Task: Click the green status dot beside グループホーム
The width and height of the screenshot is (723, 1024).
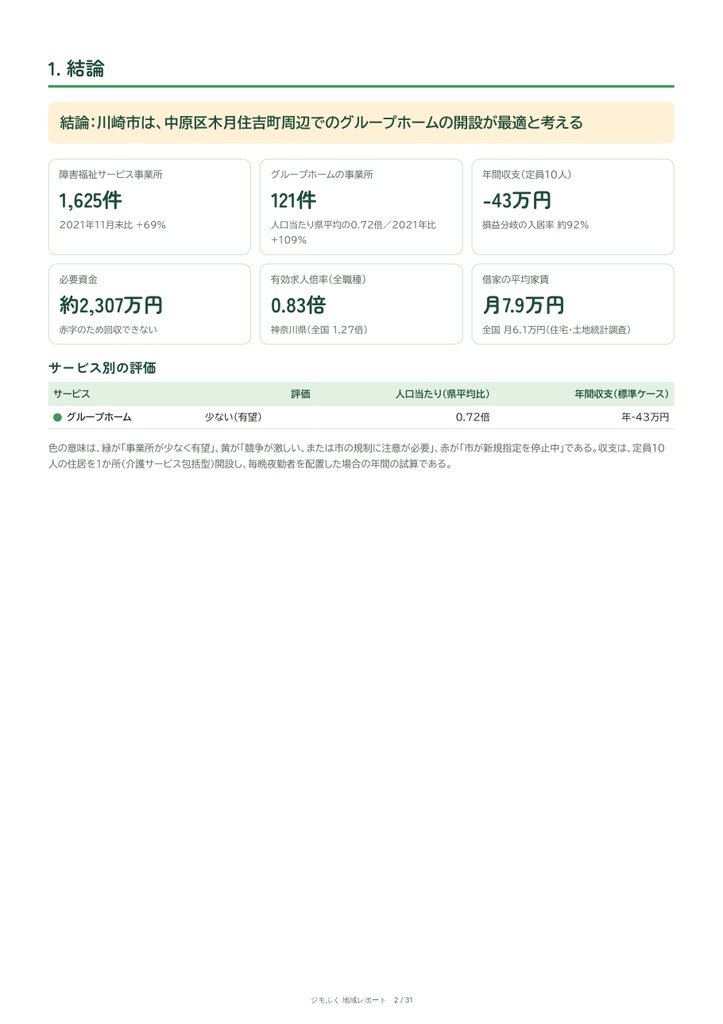Action: [57, 417]
